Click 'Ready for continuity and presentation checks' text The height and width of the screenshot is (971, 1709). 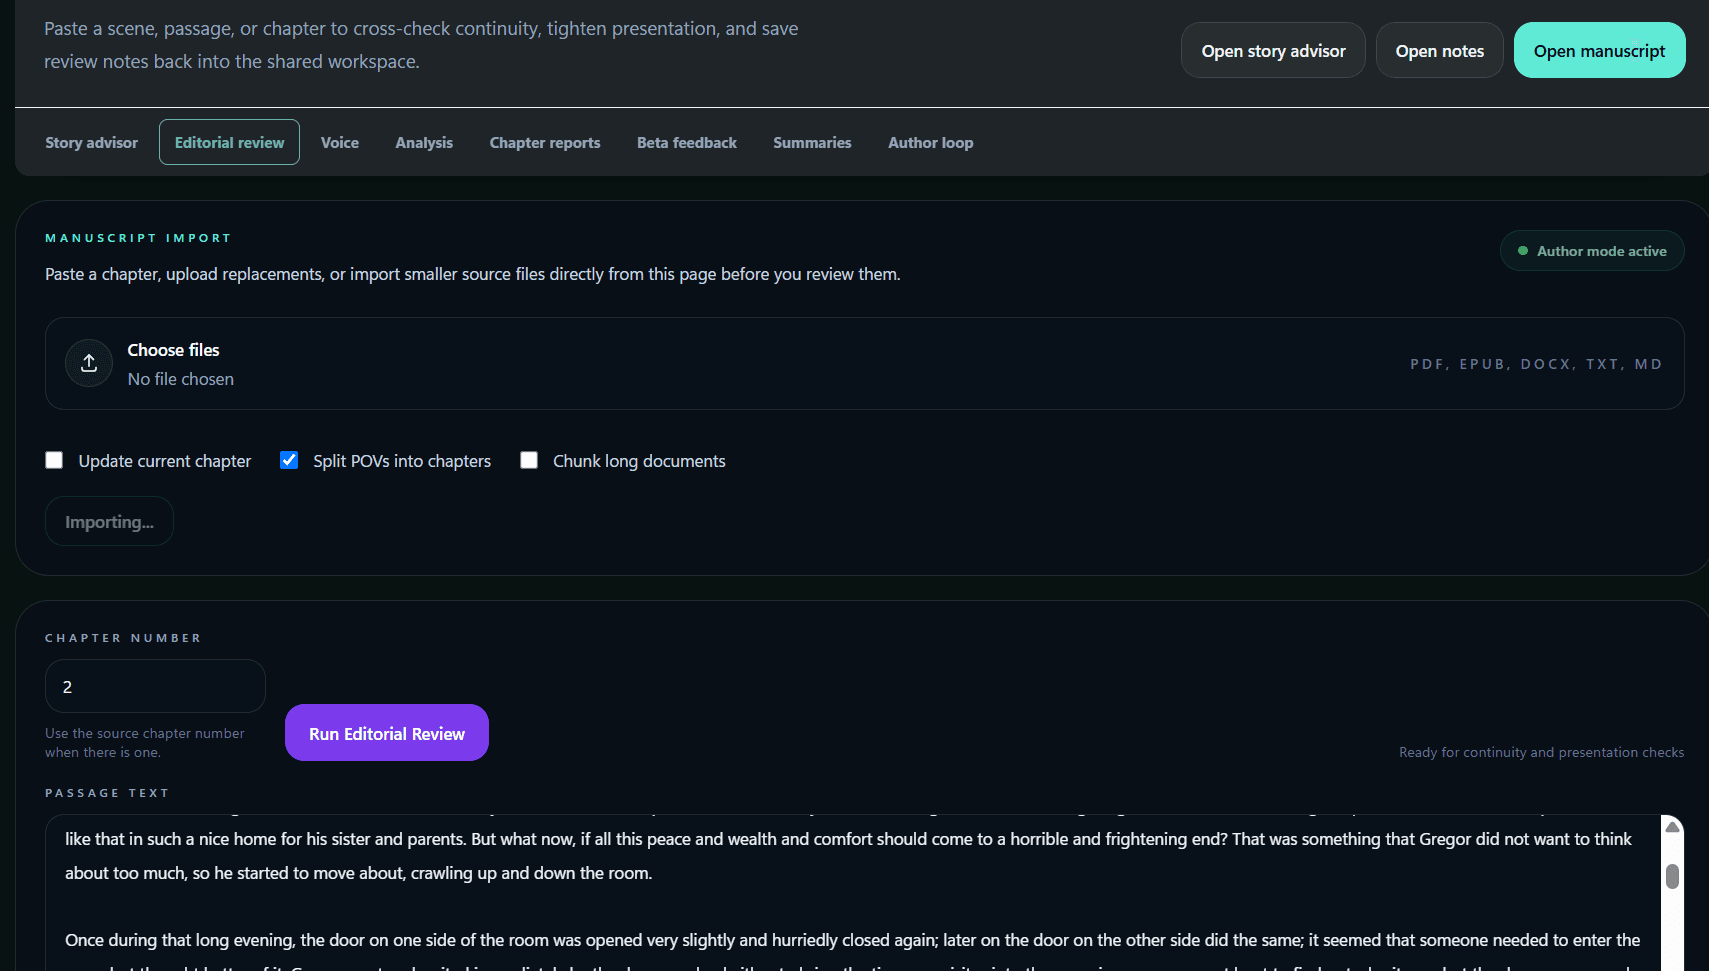tap(1541, 752)
